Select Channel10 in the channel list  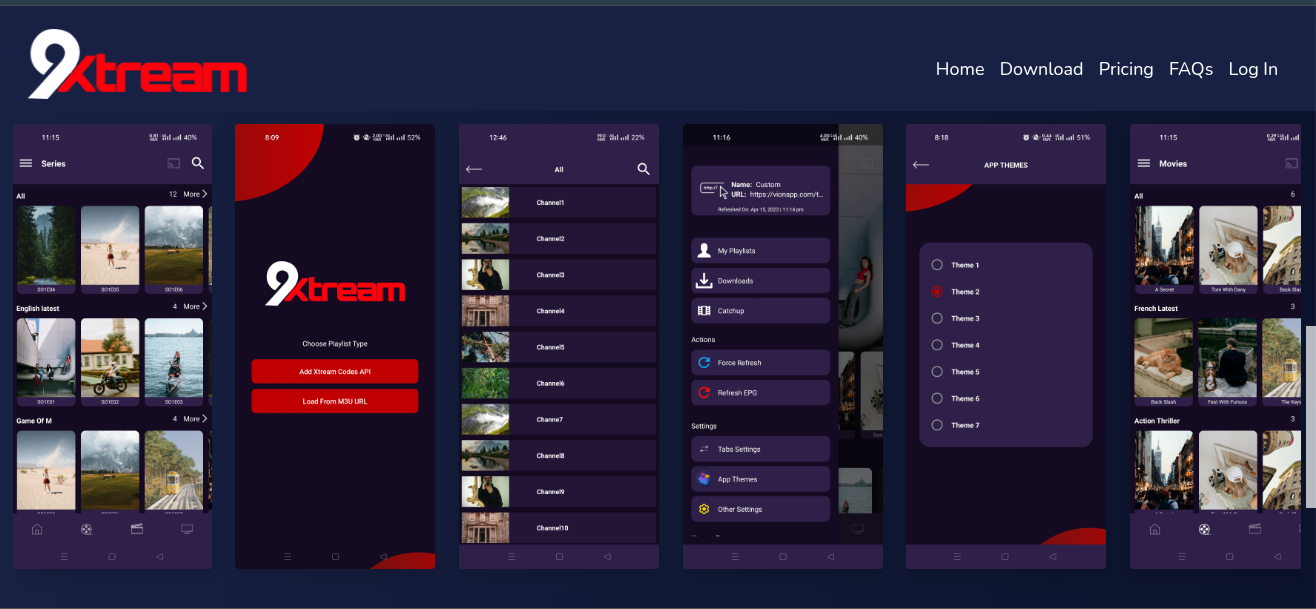coord(558,527)
